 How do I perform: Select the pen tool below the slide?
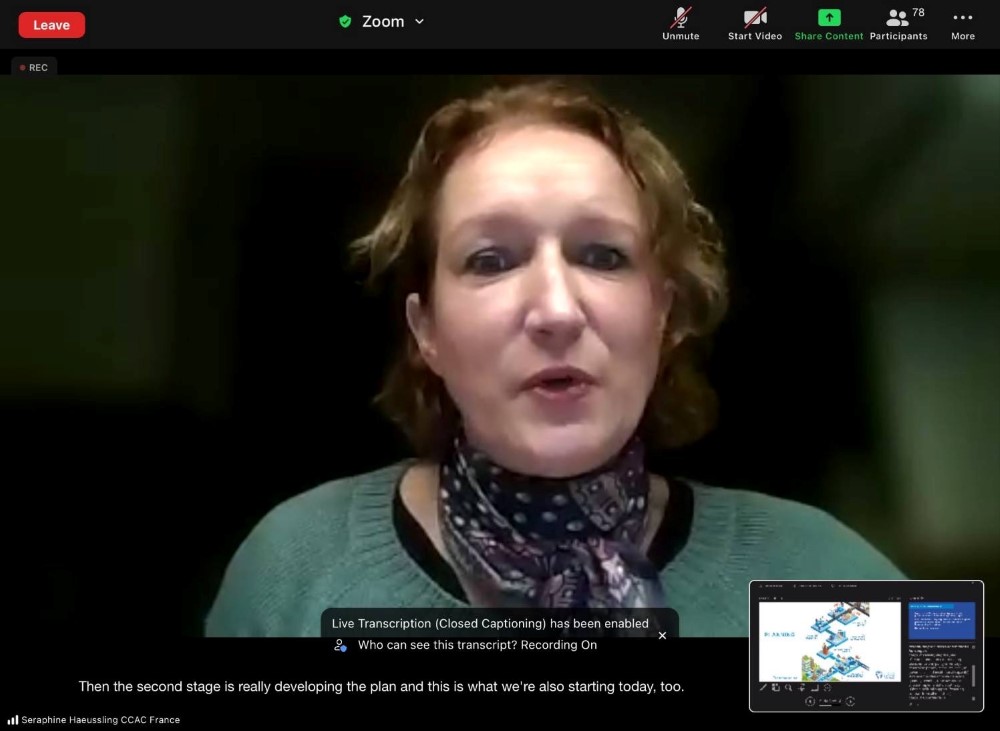tap(764, 688)
